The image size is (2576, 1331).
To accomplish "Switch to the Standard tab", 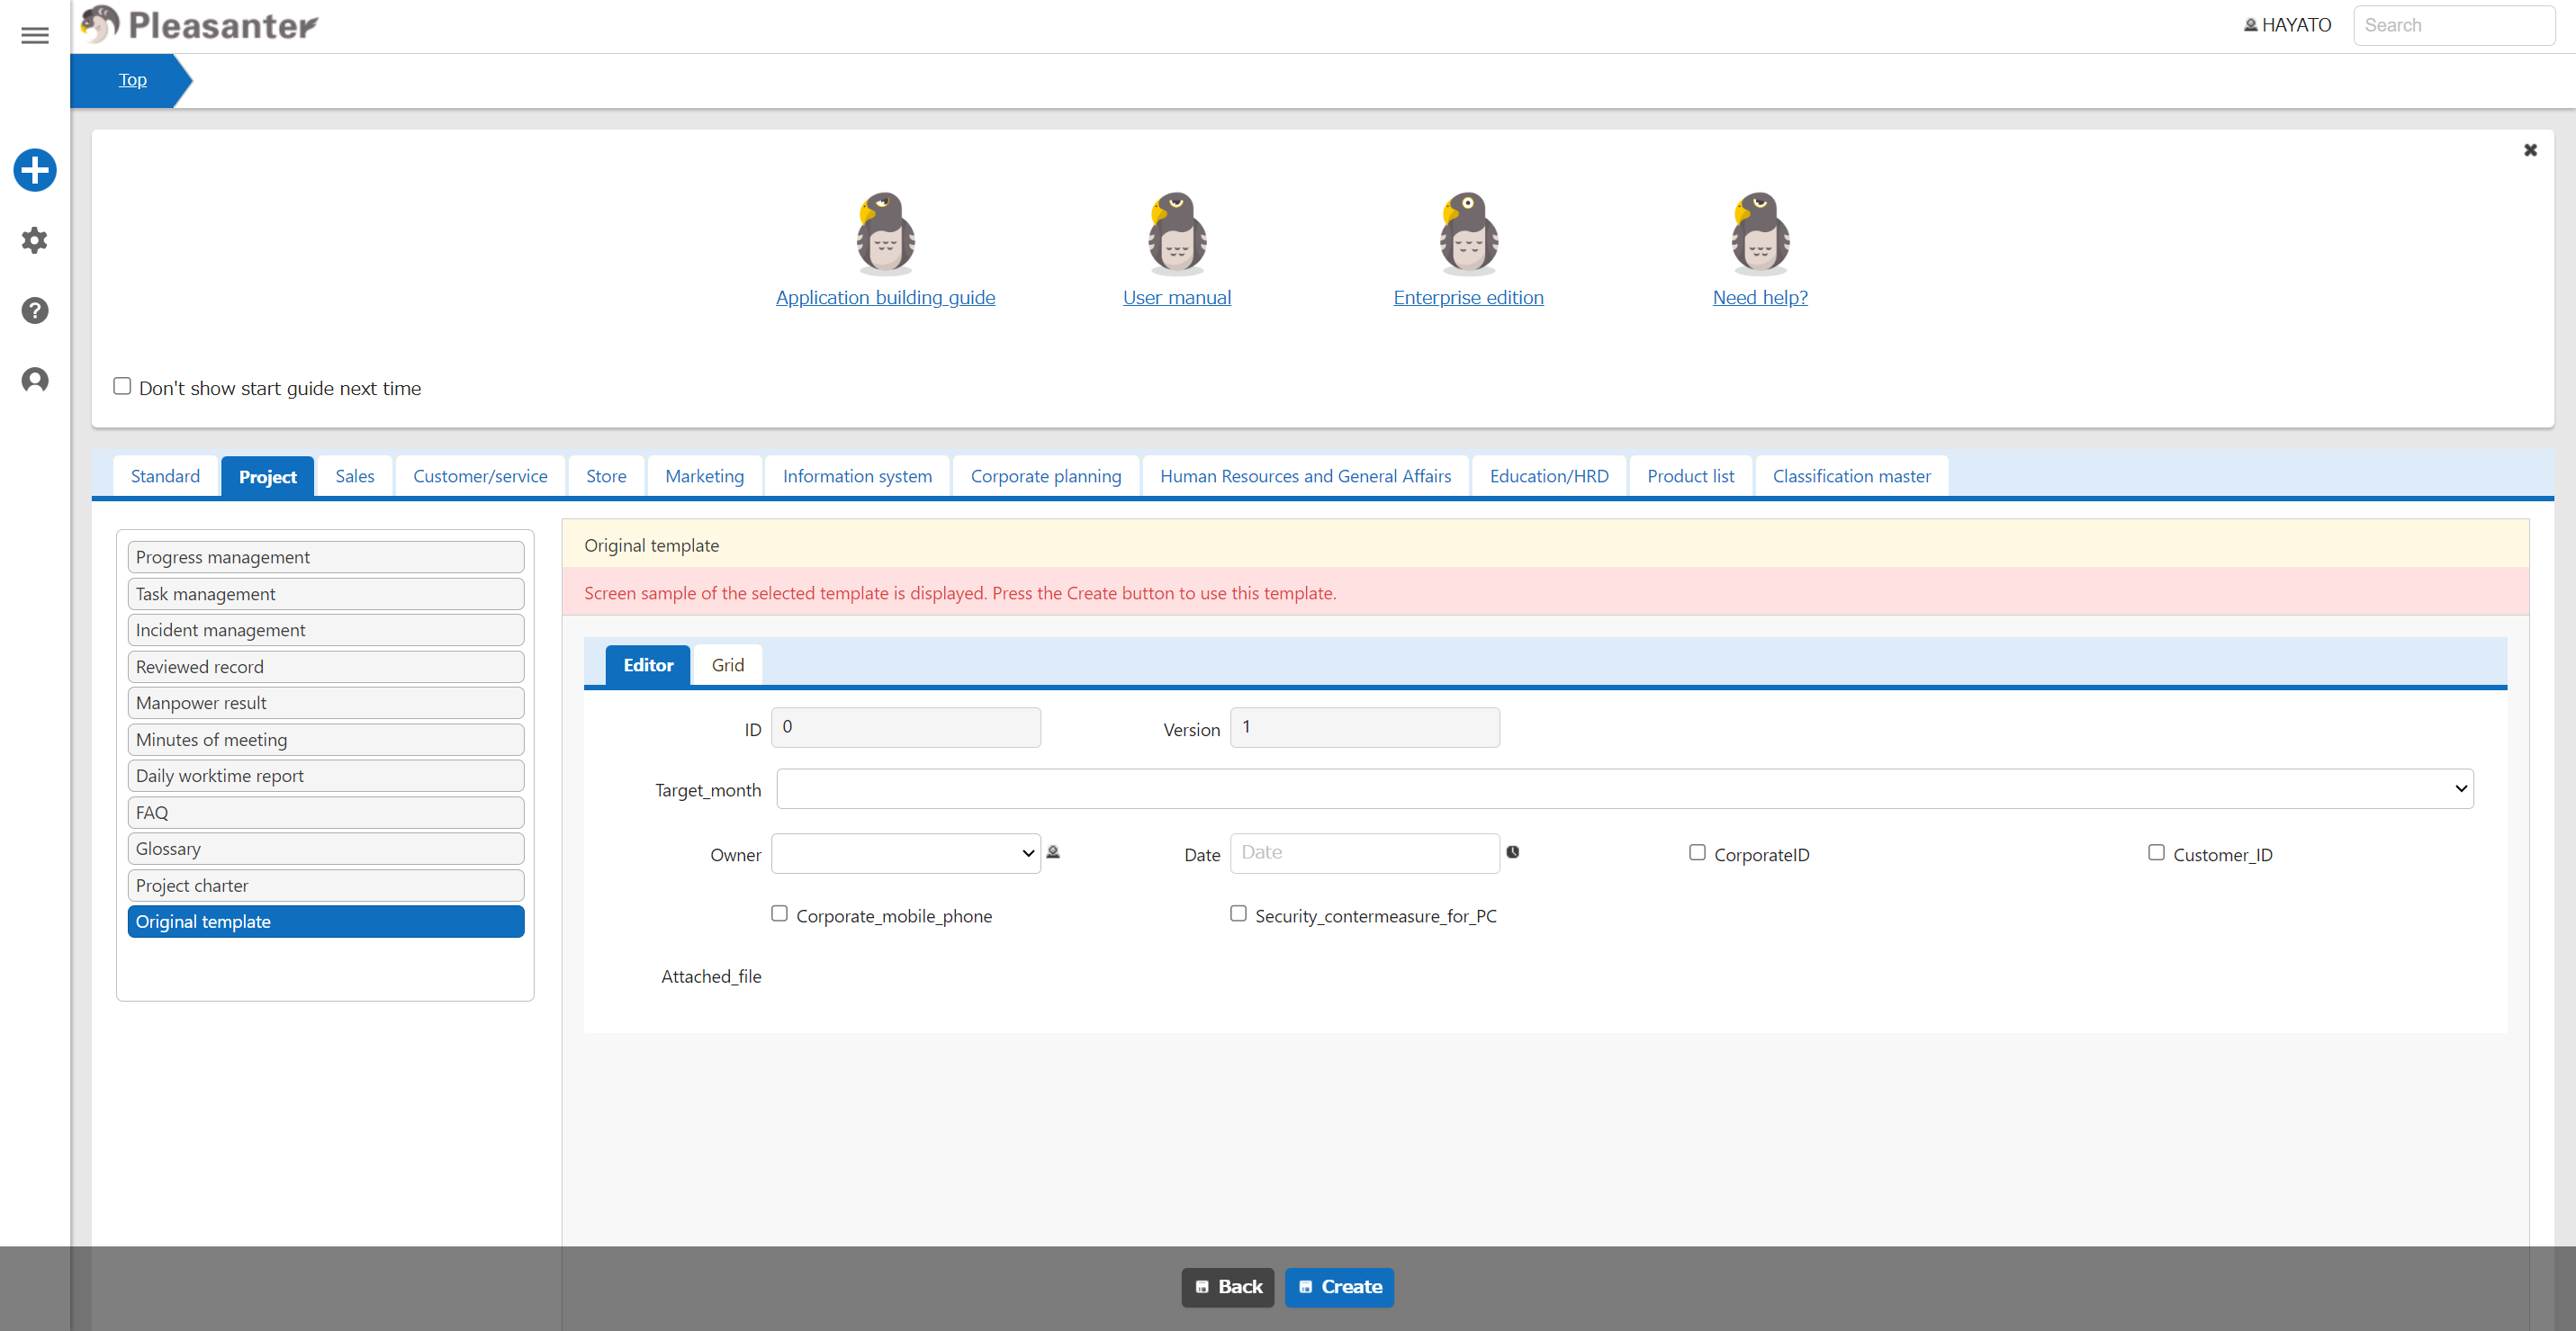I will [165, 476].
